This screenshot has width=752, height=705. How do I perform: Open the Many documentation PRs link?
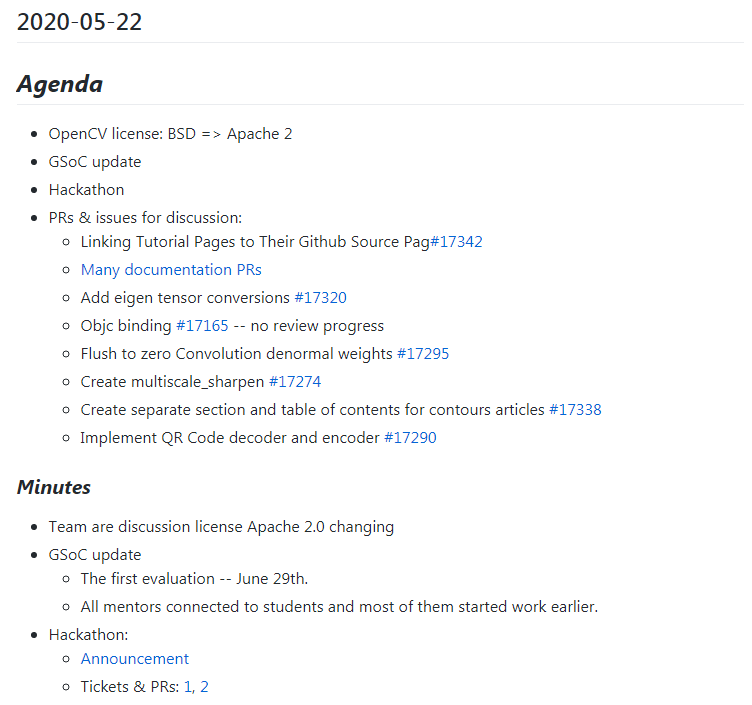coord(171,269)
